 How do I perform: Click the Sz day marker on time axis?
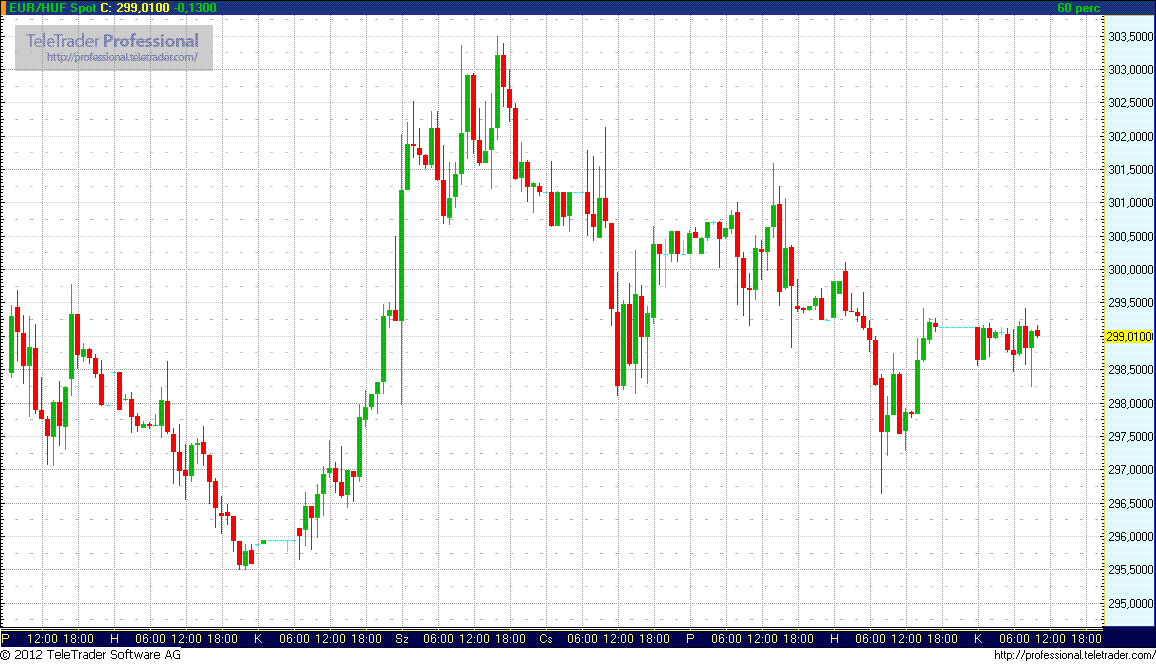(402, 638)
